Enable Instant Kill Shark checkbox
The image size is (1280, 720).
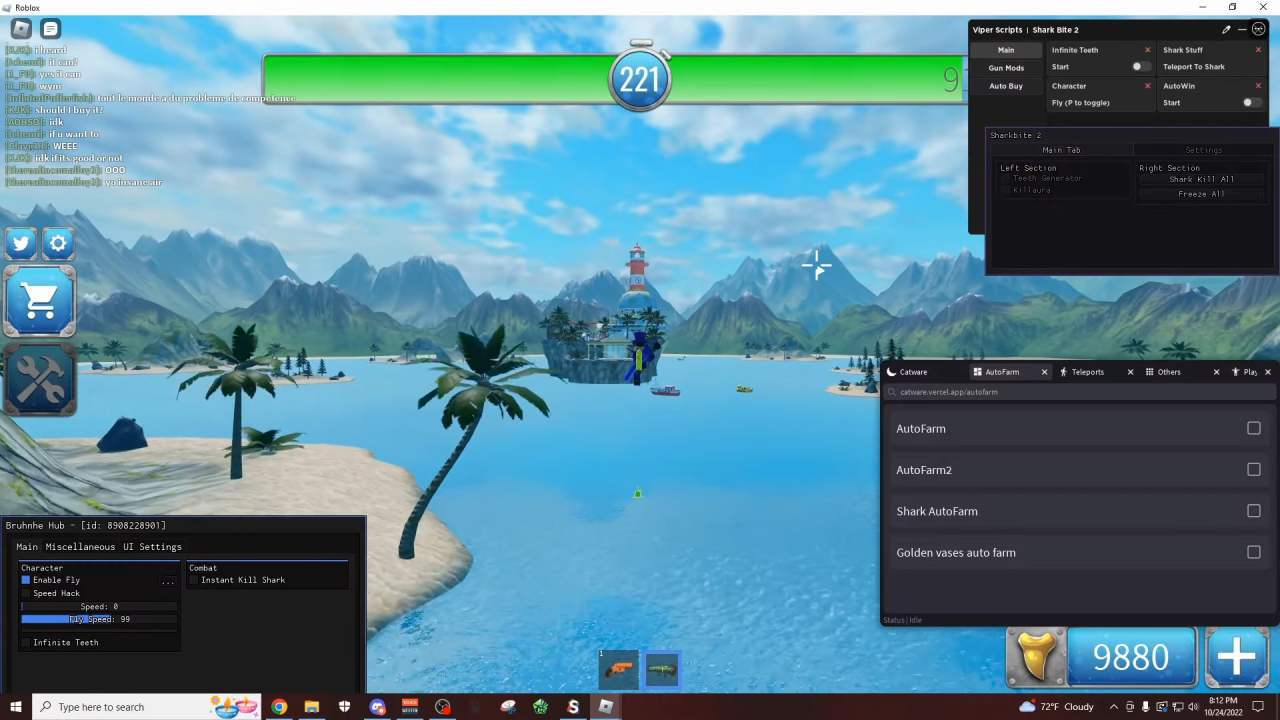click(194, 580)
